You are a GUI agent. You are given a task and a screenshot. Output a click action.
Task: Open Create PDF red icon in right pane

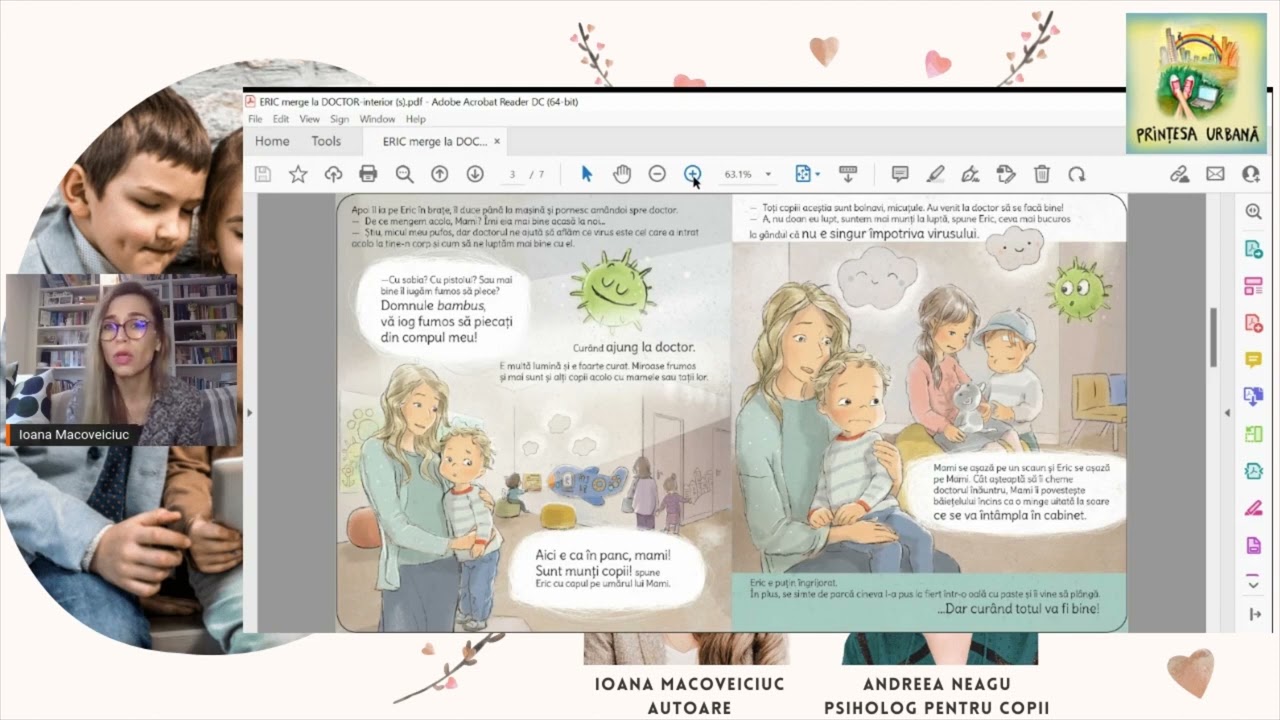point(1253,323)
